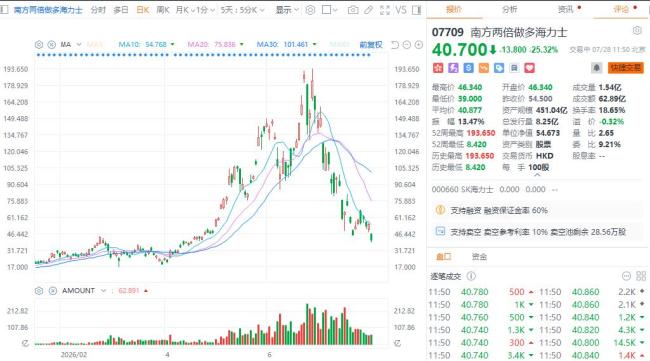
Task: Click the 193.650 peak candlestick
Action: click(x=312, y=83)
